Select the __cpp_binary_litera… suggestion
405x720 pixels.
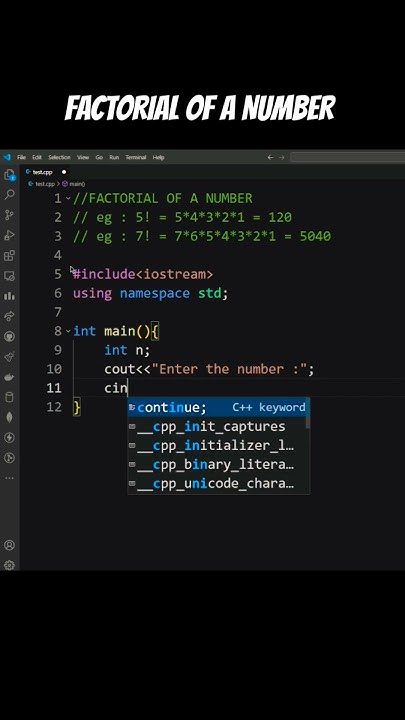(x=216, y=465)
